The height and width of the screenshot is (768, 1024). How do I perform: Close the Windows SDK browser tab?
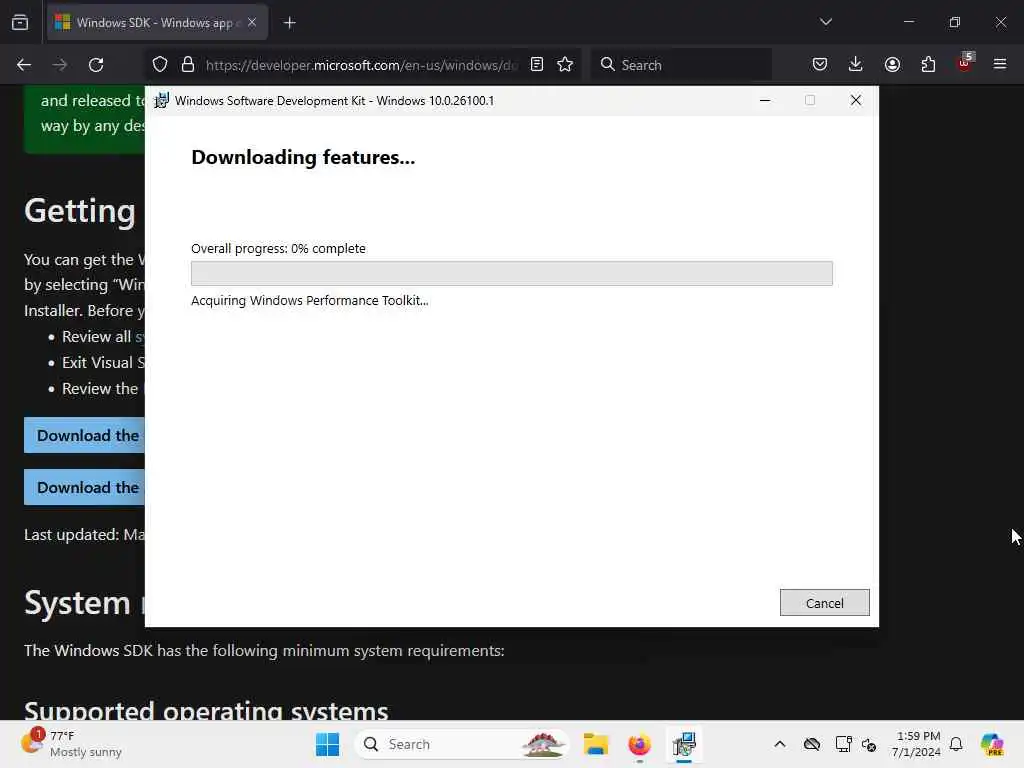[252, 22]
